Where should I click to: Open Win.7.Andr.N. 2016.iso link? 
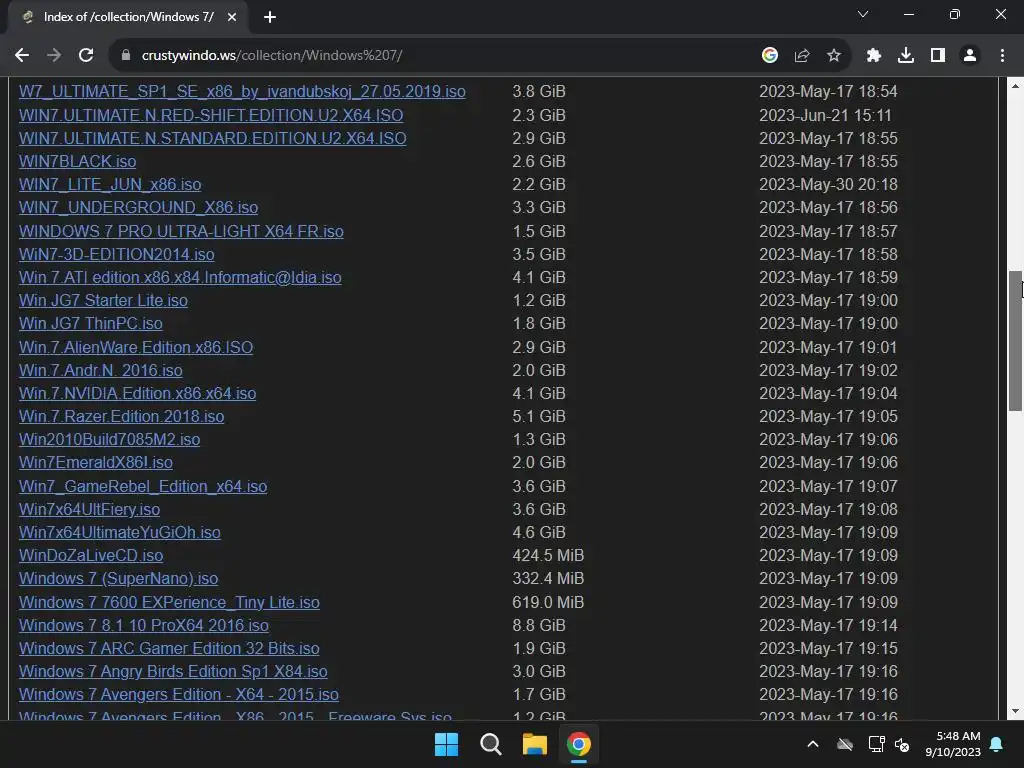101,370
